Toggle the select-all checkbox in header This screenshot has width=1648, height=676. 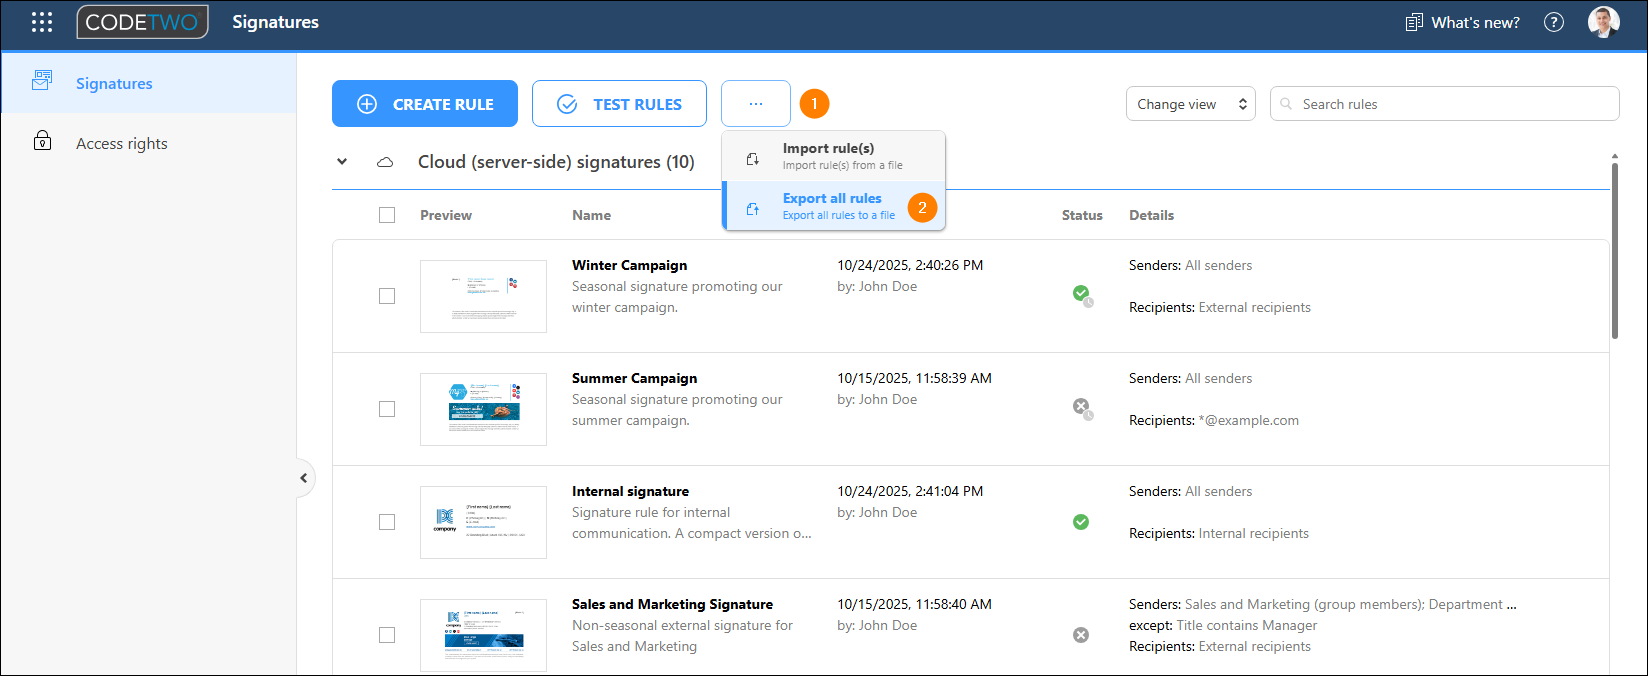(x=387, y=215)
